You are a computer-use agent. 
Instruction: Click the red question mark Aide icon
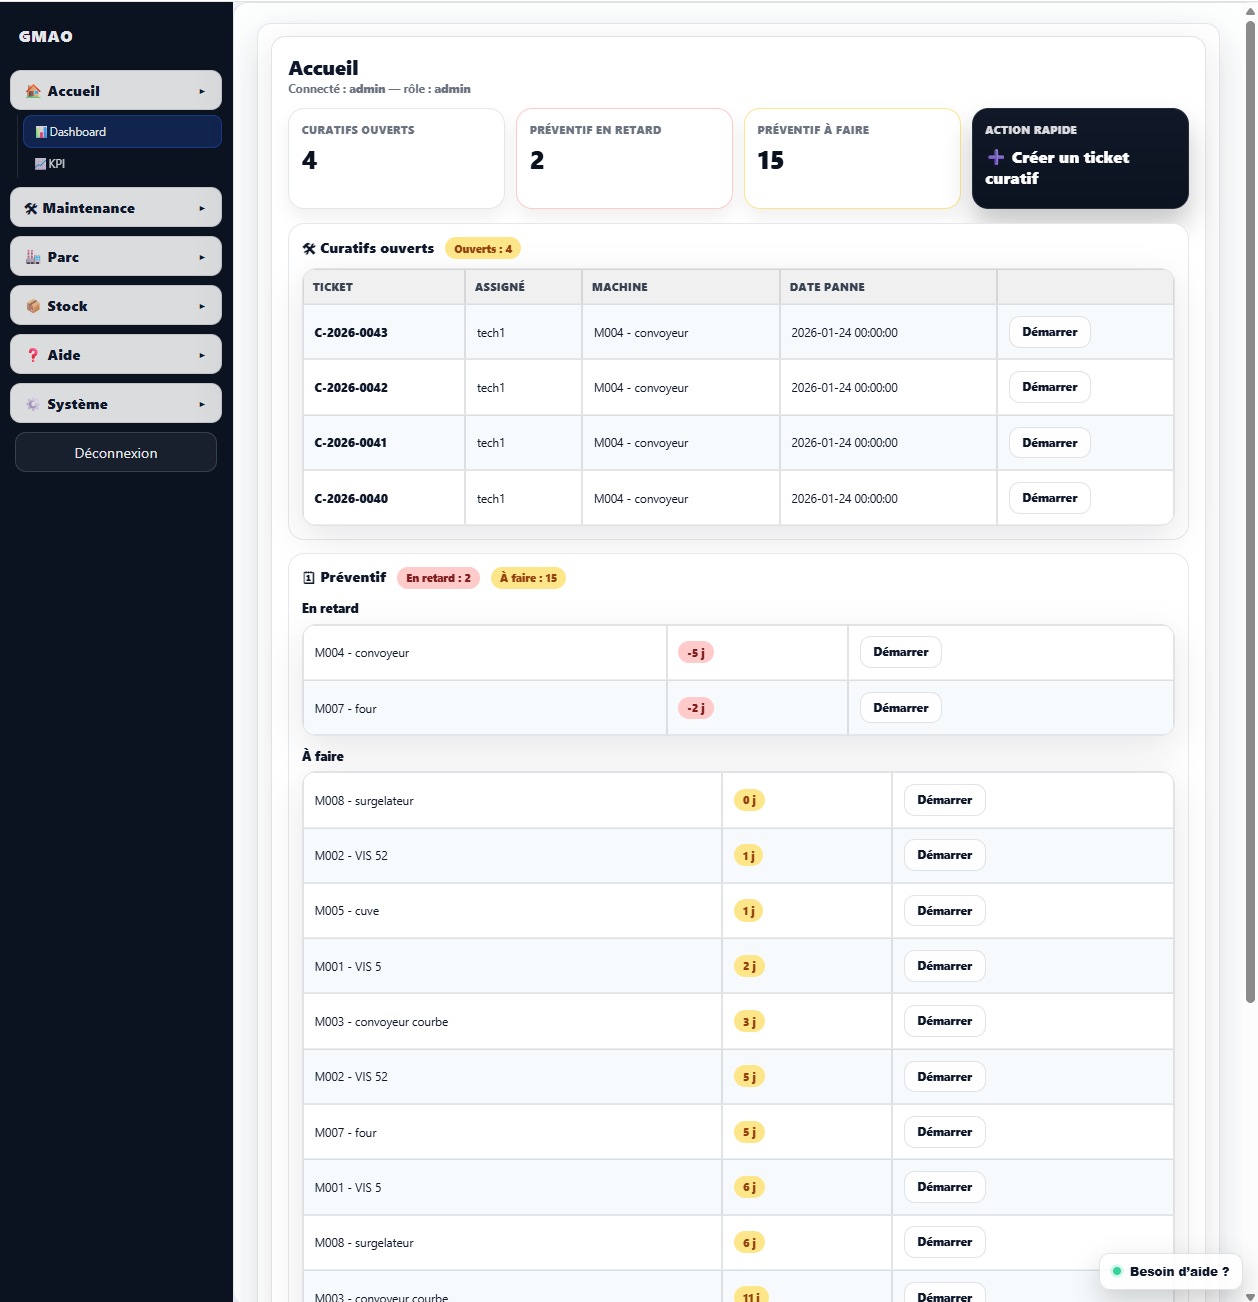tap(33, 355)
